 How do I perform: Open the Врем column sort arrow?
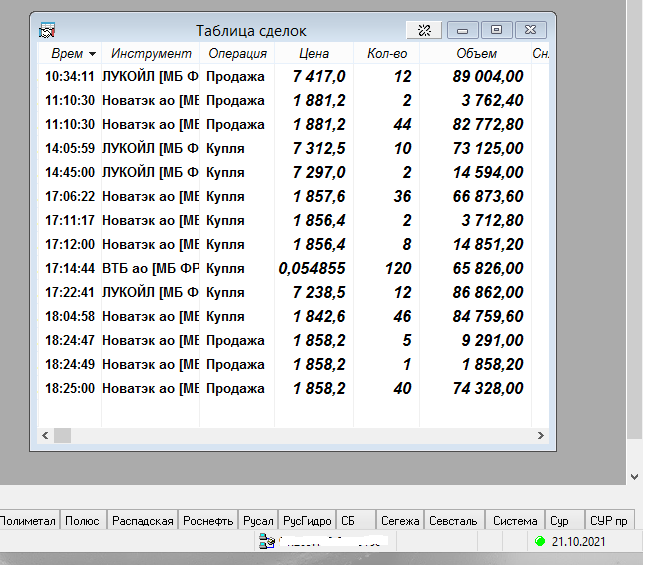click(93, 54)
